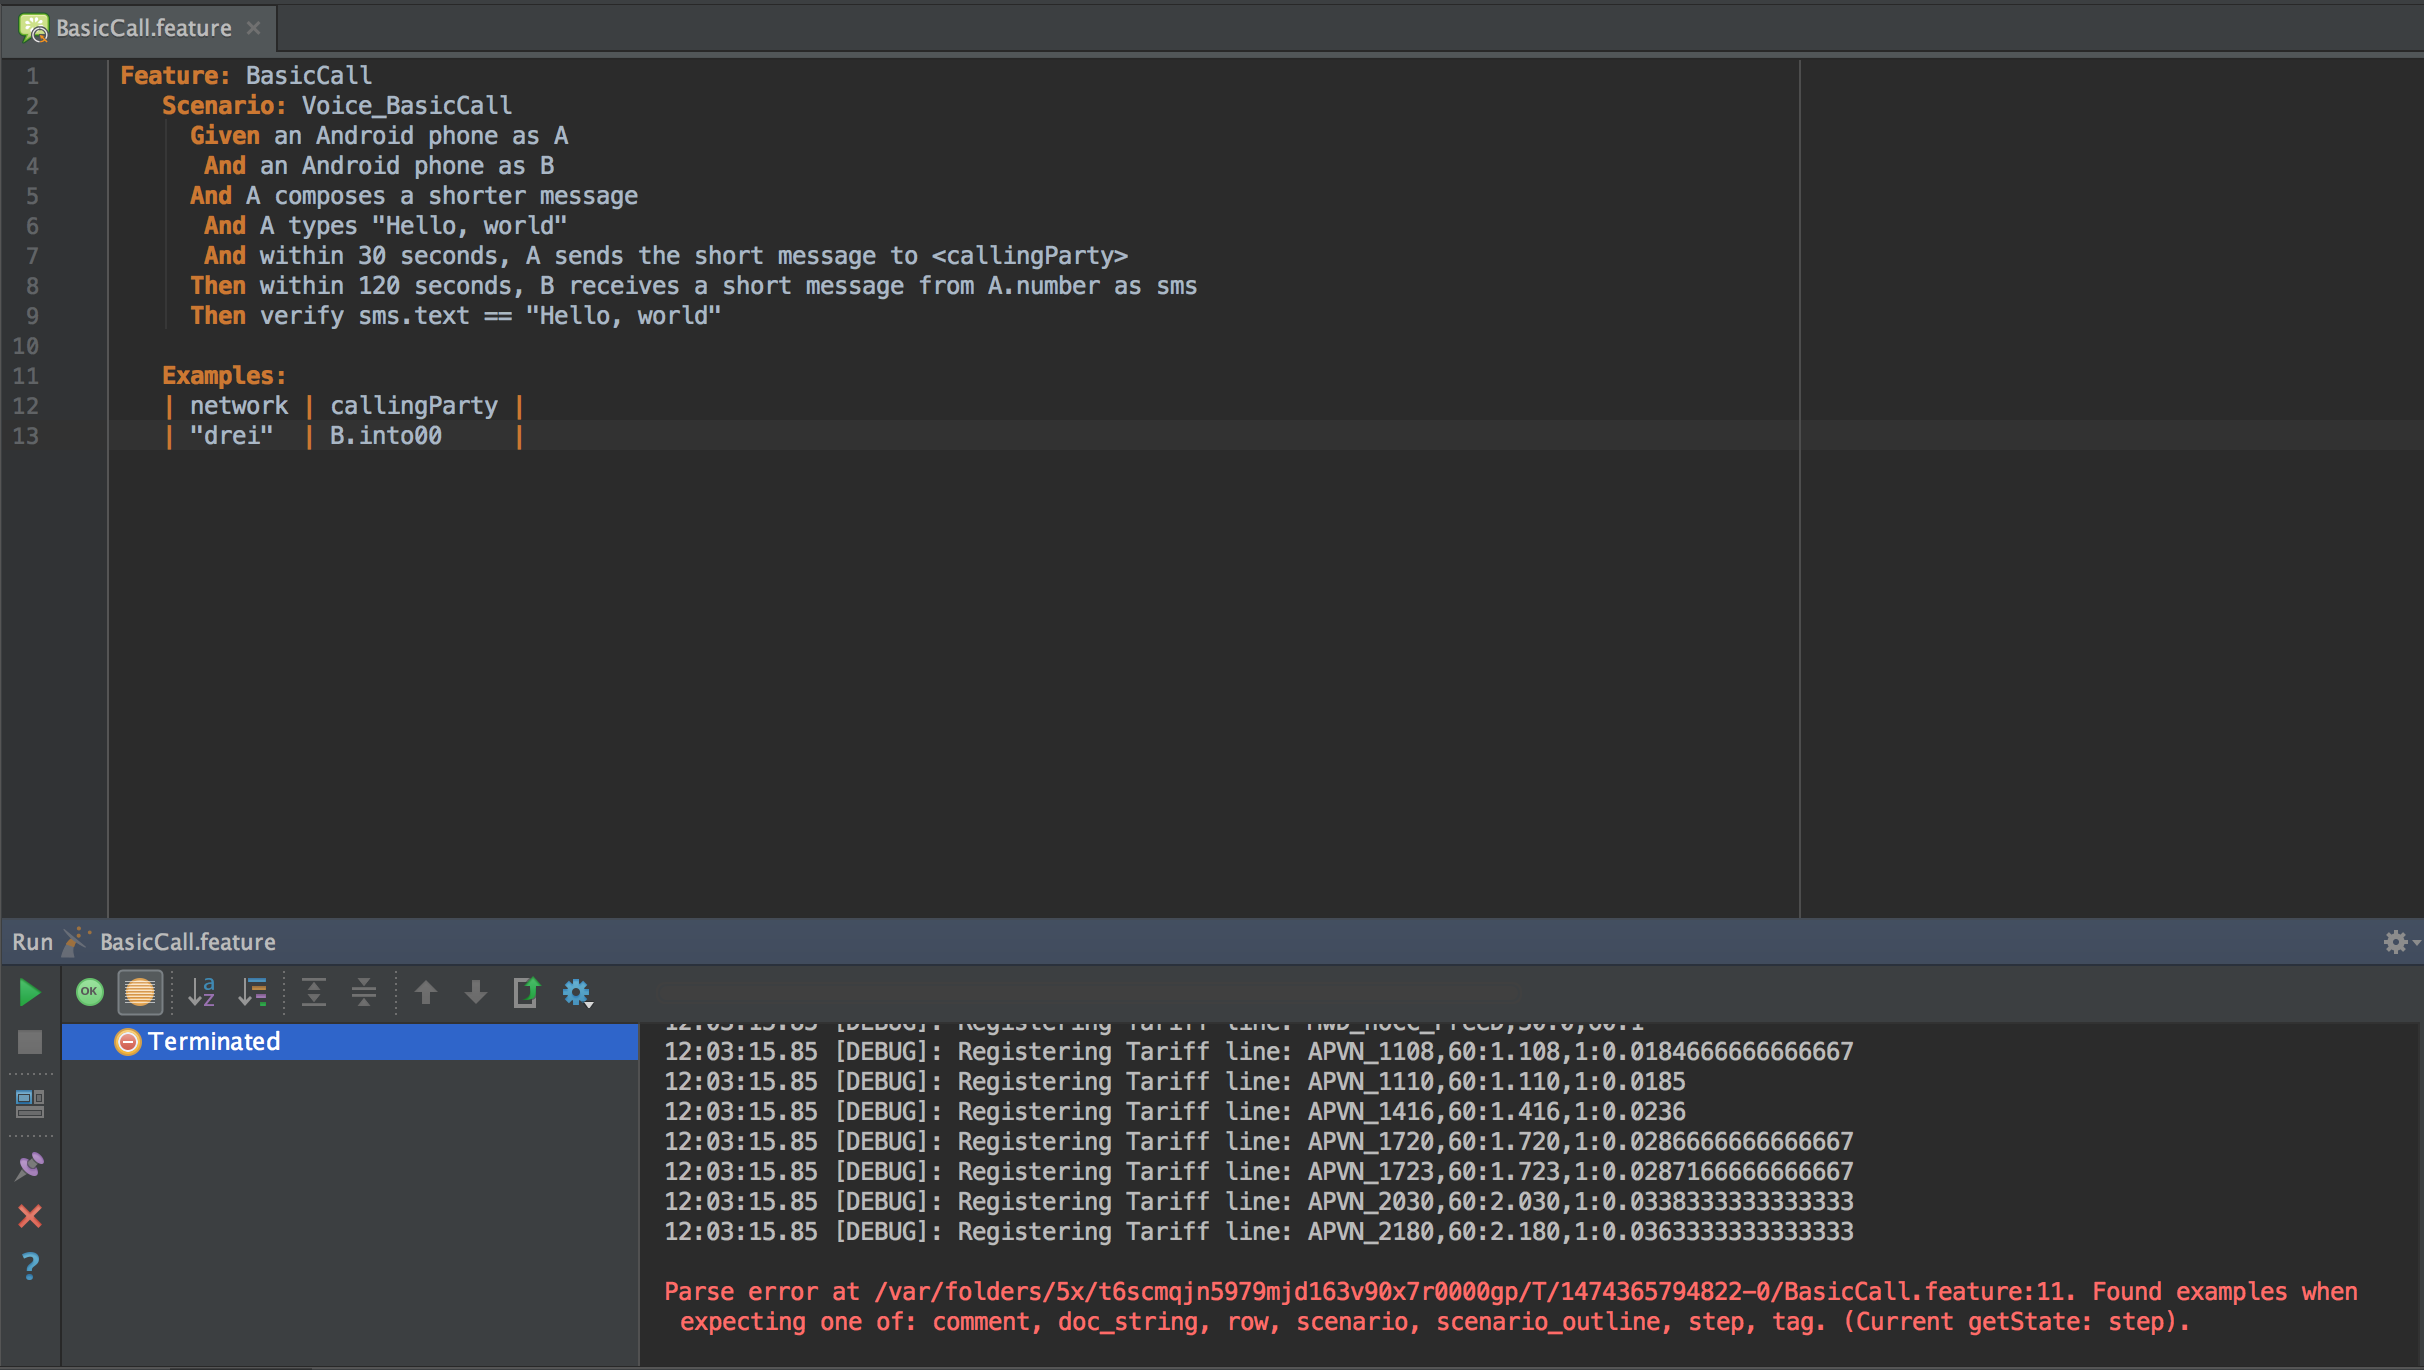Viewport: 2424px width, 1370px height.
Task: Click the APVN_1723 tariff log line
Action: pos(1259,1171)
